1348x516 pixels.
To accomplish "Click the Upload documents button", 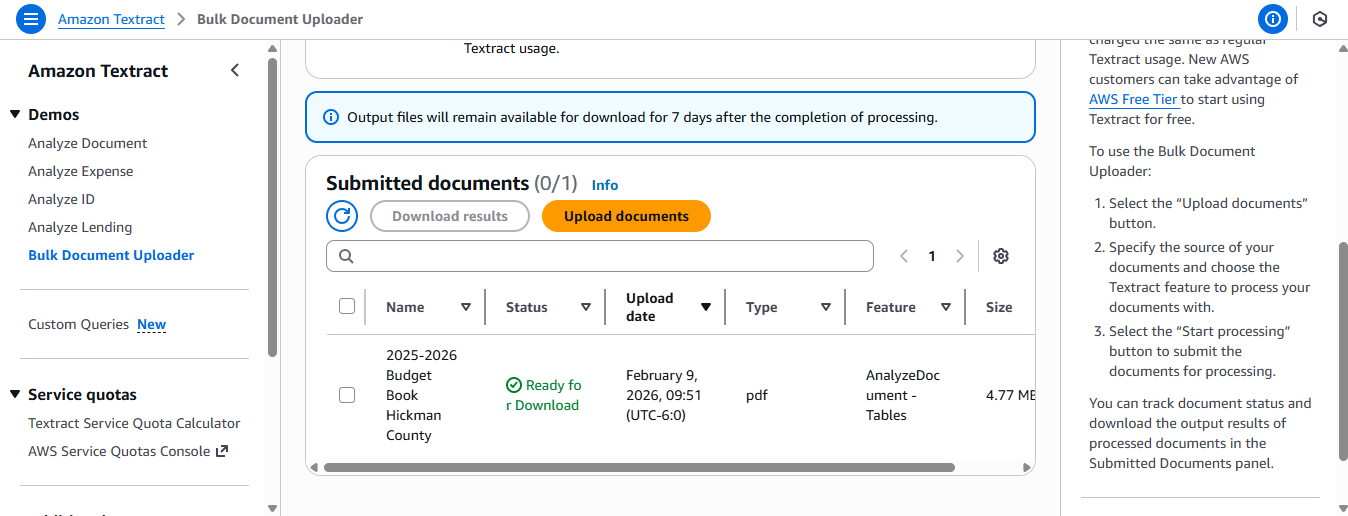I will tap(626, 216).
